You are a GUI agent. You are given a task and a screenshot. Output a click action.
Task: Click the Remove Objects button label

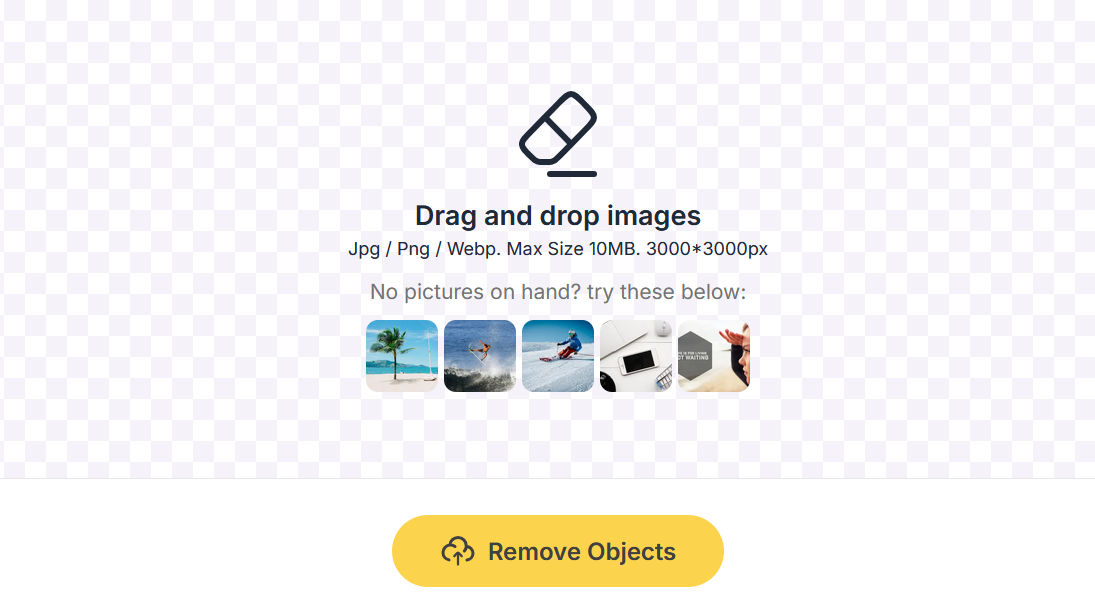pyautogui.click(x=582, y=552)
